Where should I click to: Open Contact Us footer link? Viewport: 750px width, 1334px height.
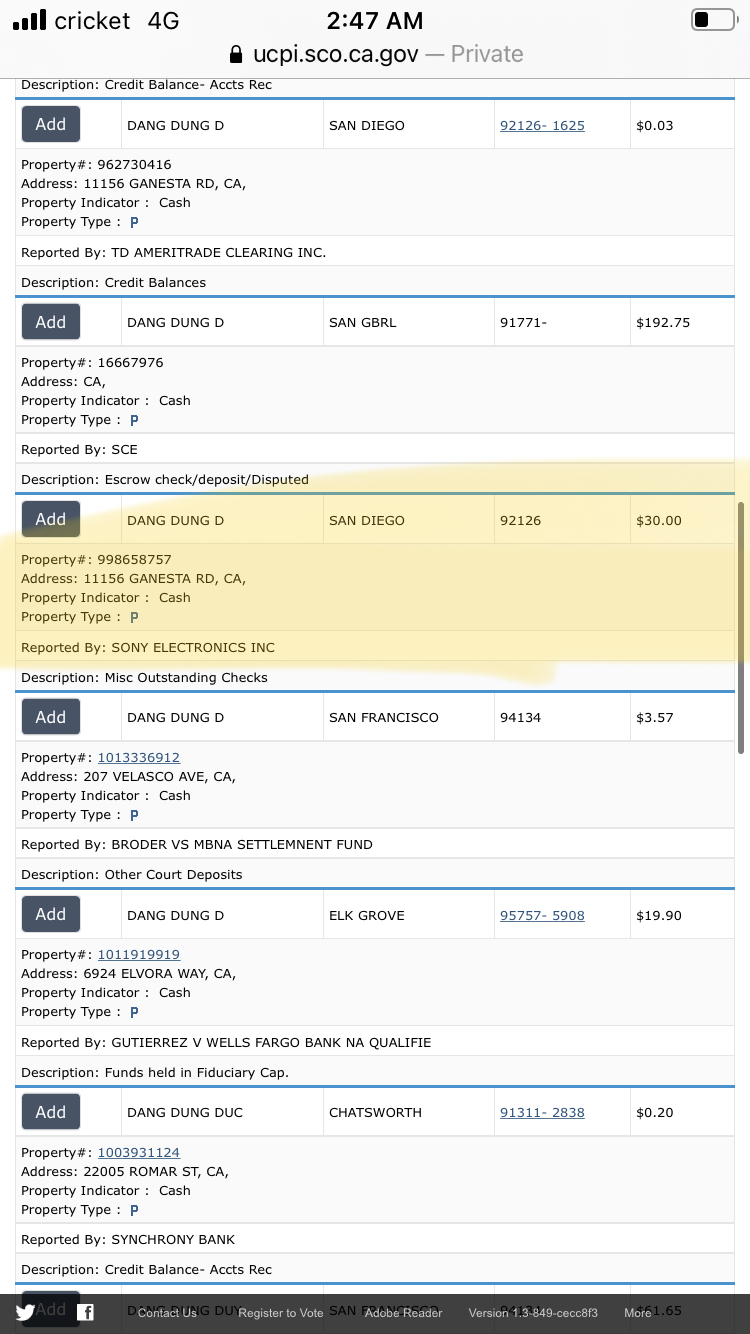pyautogui.click(x=167, y=1313)
